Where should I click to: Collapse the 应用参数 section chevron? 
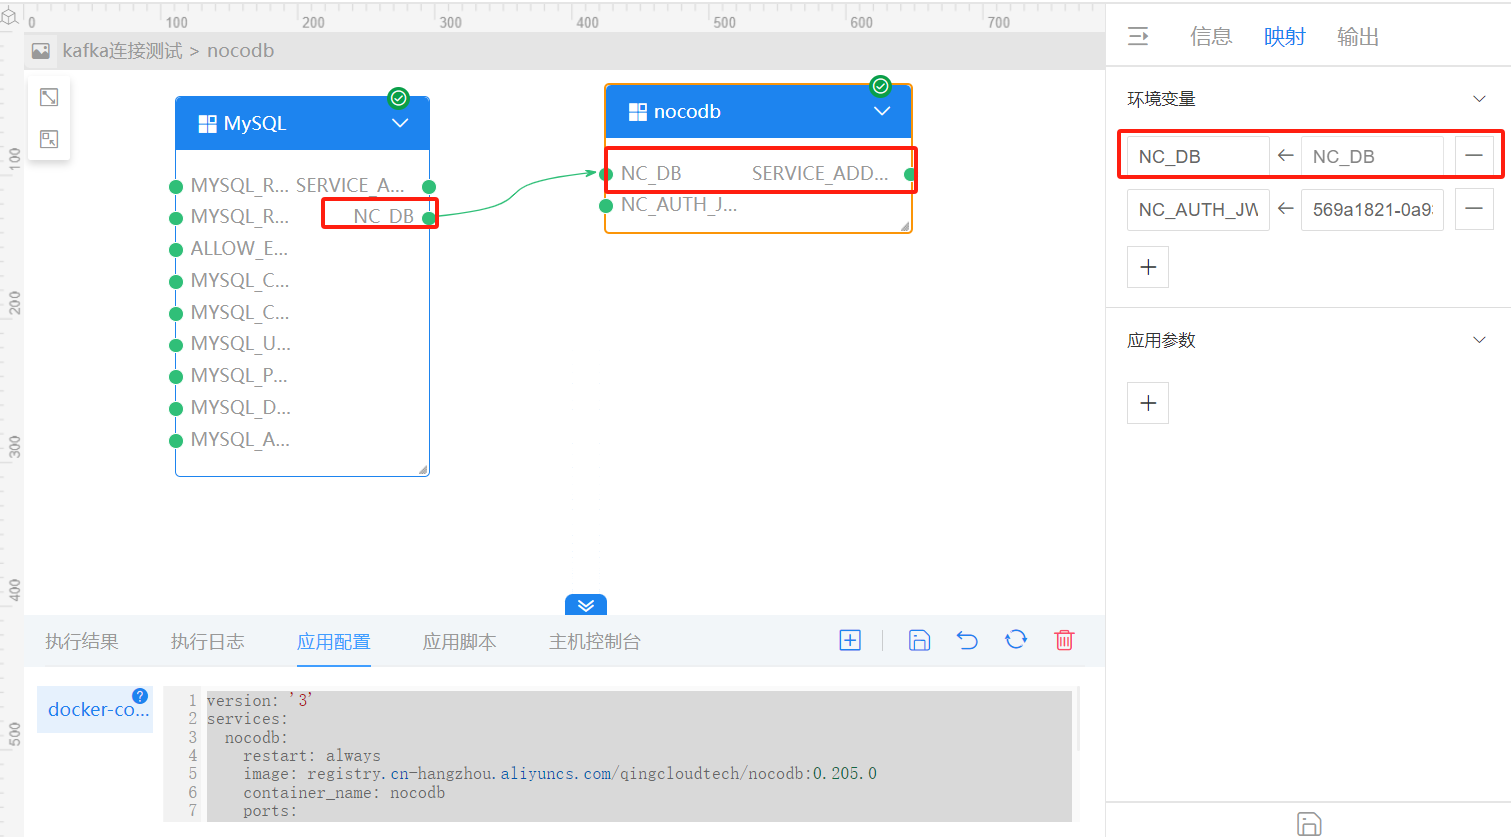(x=1479, y=340)
